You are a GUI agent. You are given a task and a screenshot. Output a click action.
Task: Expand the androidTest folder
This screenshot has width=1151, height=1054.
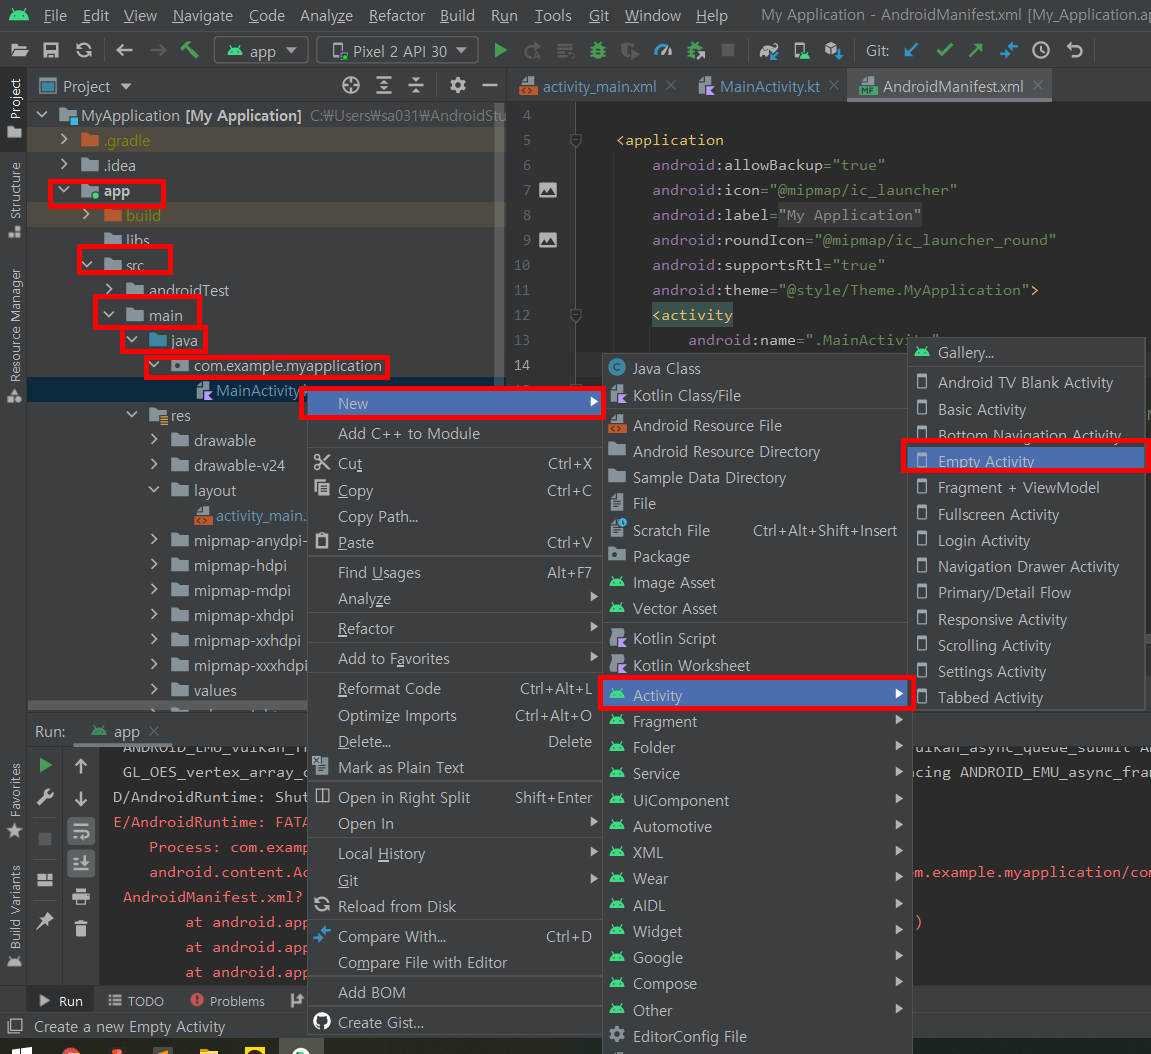click(x=109, y=290)
